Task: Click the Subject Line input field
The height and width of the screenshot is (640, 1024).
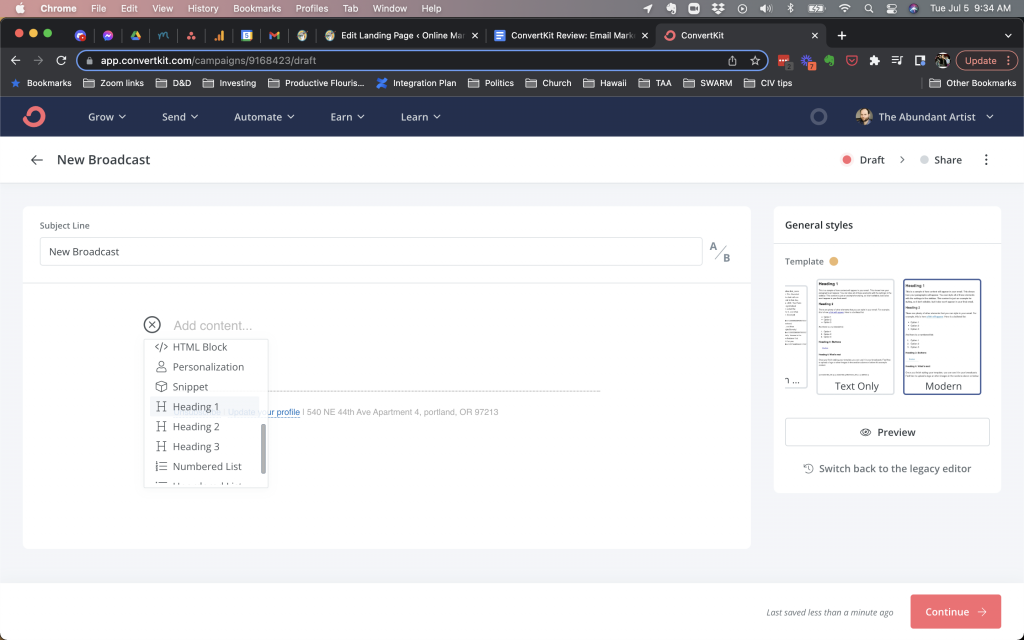Action: point(371,251)
